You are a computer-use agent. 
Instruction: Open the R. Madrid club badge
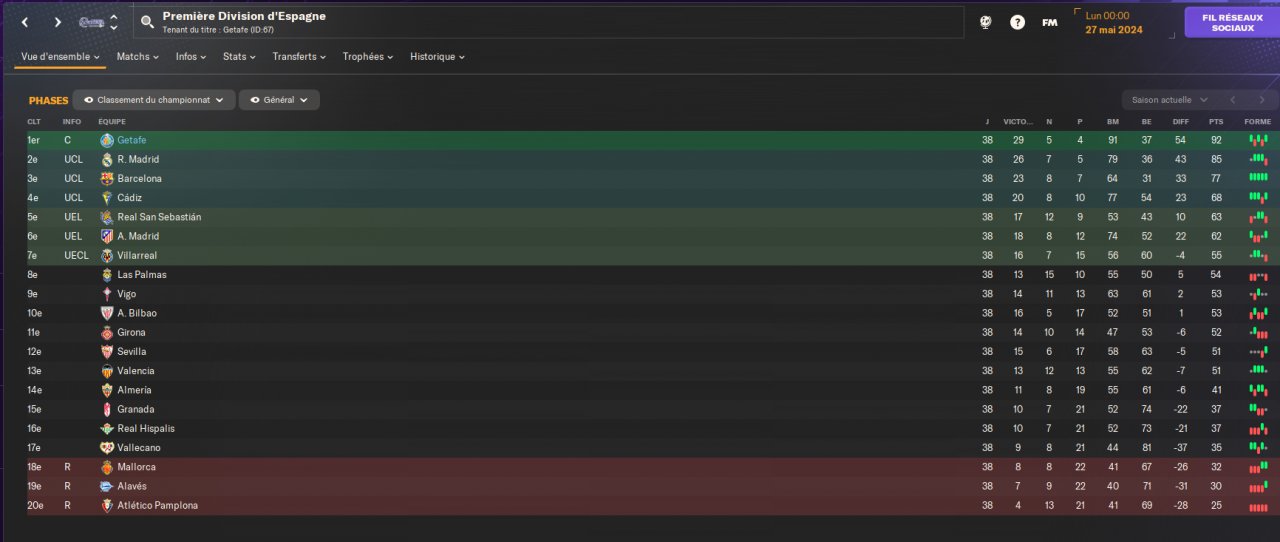pyautogui.click(x=107, y=160)
